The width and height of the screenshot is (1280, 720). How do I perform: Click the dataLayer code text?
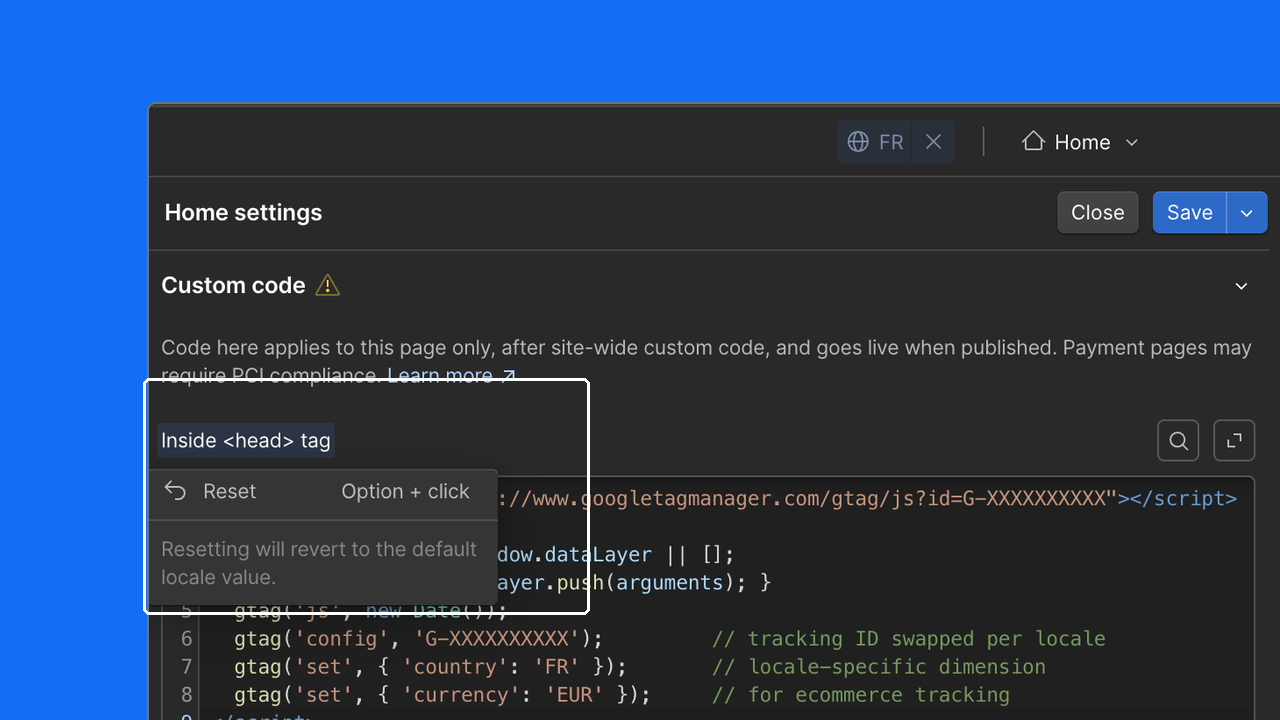(599, 555)
